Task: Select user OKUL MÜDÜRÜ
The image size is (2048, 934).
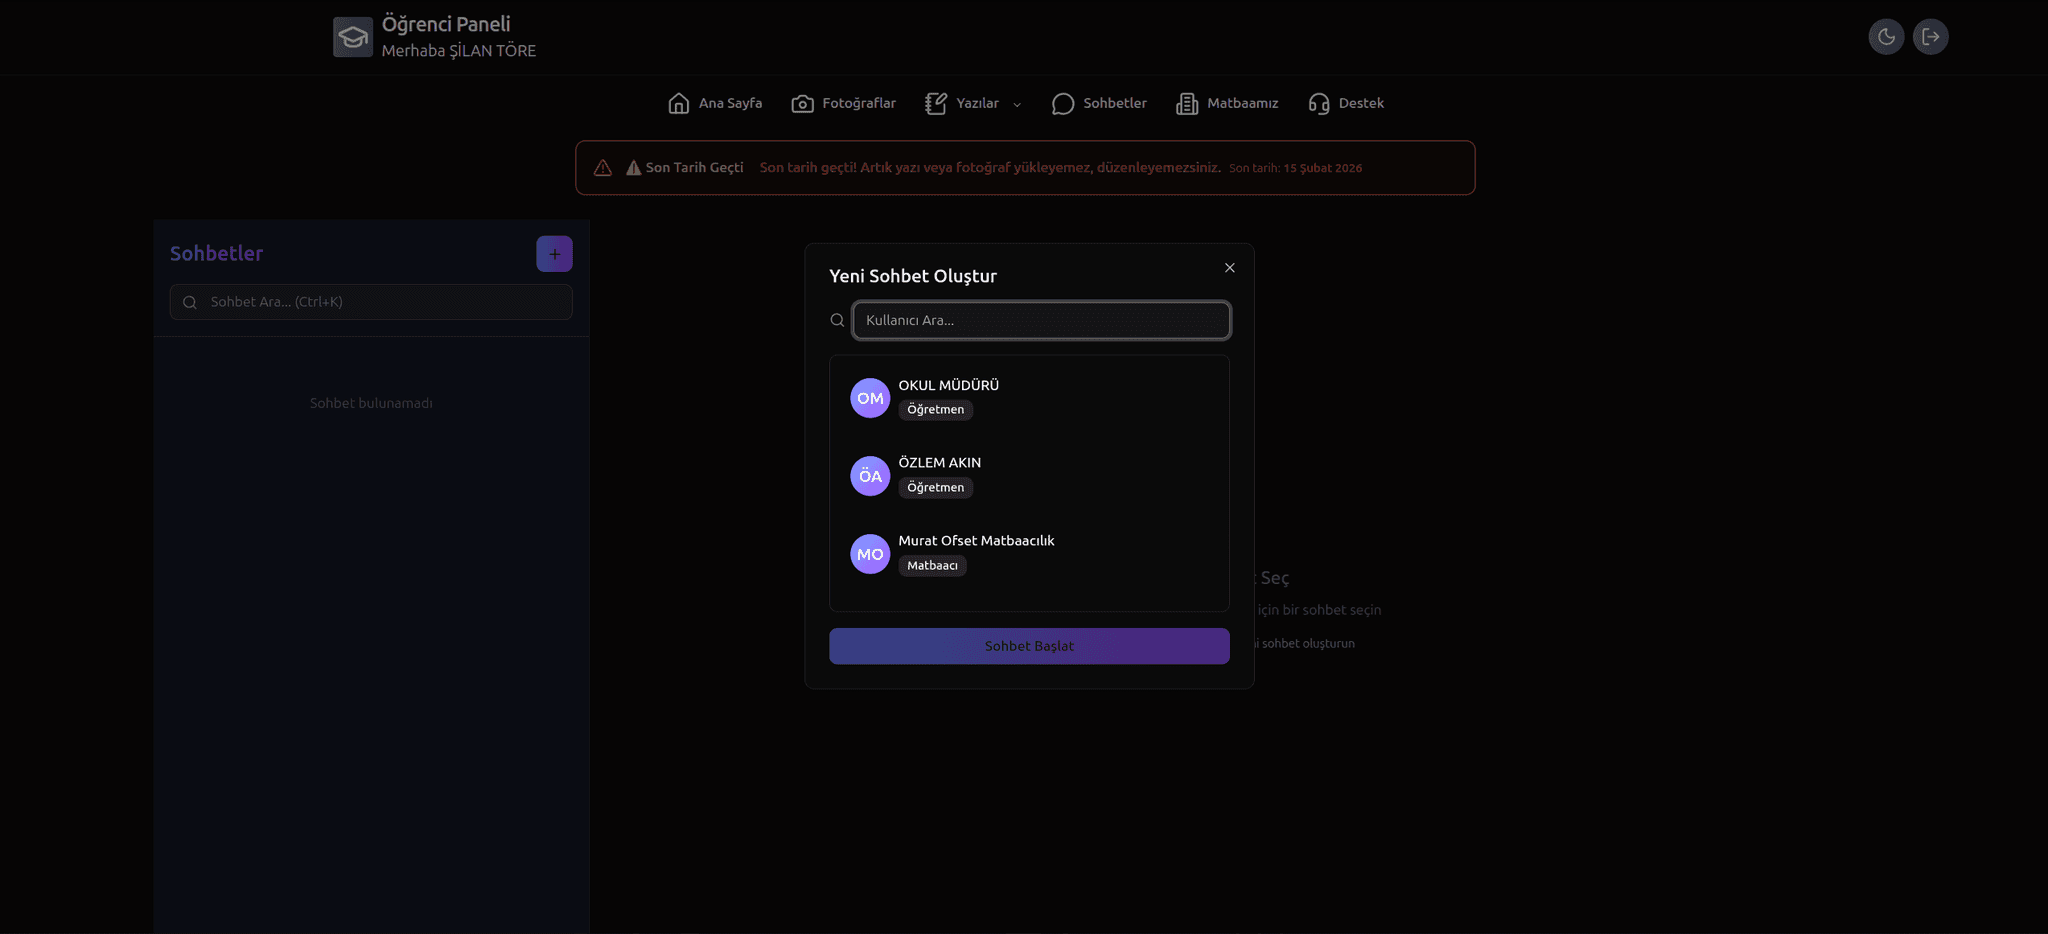Action: (x=1029, y=398)
